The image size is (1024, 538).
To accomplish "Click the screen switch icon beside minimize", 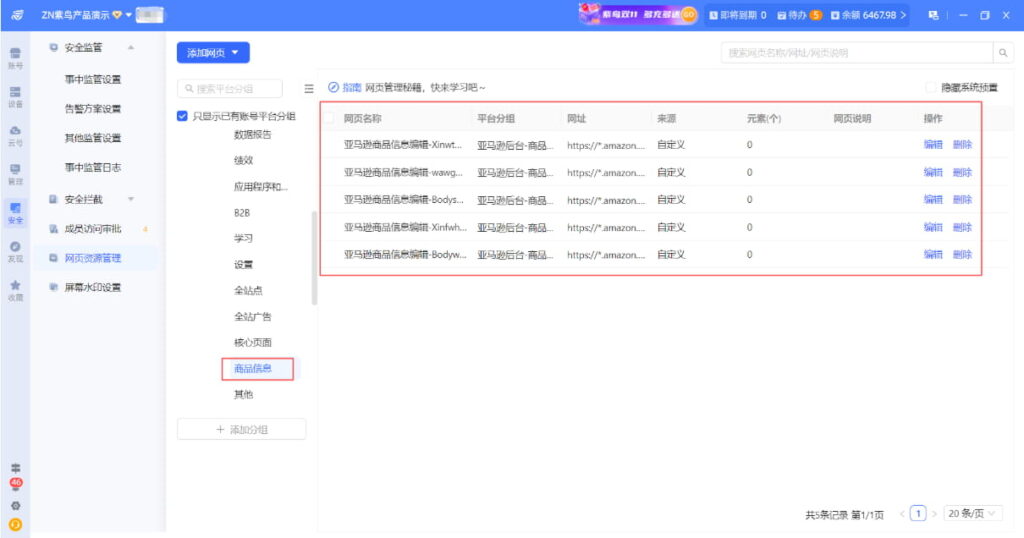I will (933, 14).
